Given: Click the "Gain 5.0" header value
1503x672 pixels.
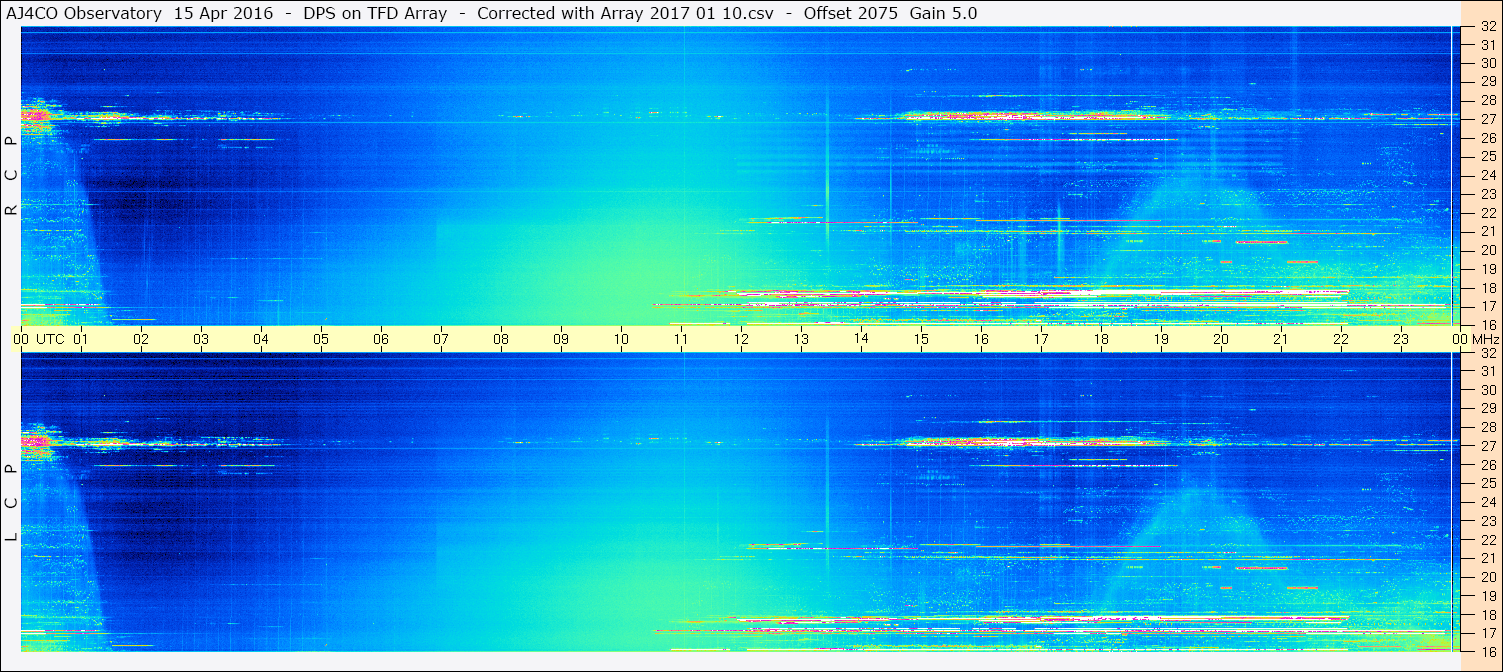Looking at the screenshot, I should coord(943,14).
